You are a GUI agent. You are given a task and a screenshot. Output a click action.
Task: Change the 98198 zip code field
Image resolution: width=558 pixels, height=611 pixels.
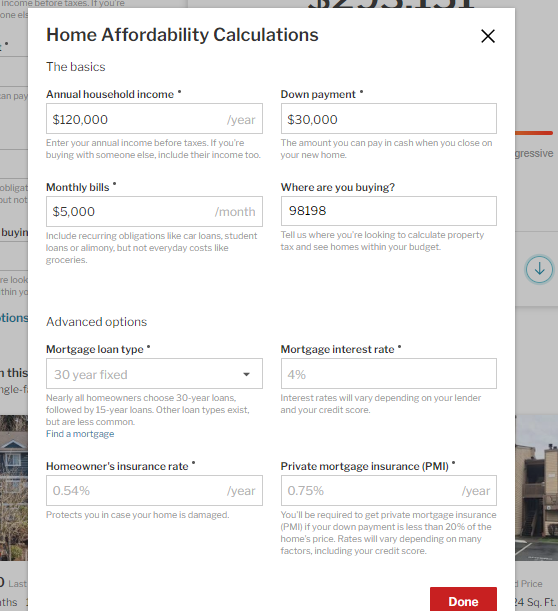pyautogui.click(x=388, y=211)
